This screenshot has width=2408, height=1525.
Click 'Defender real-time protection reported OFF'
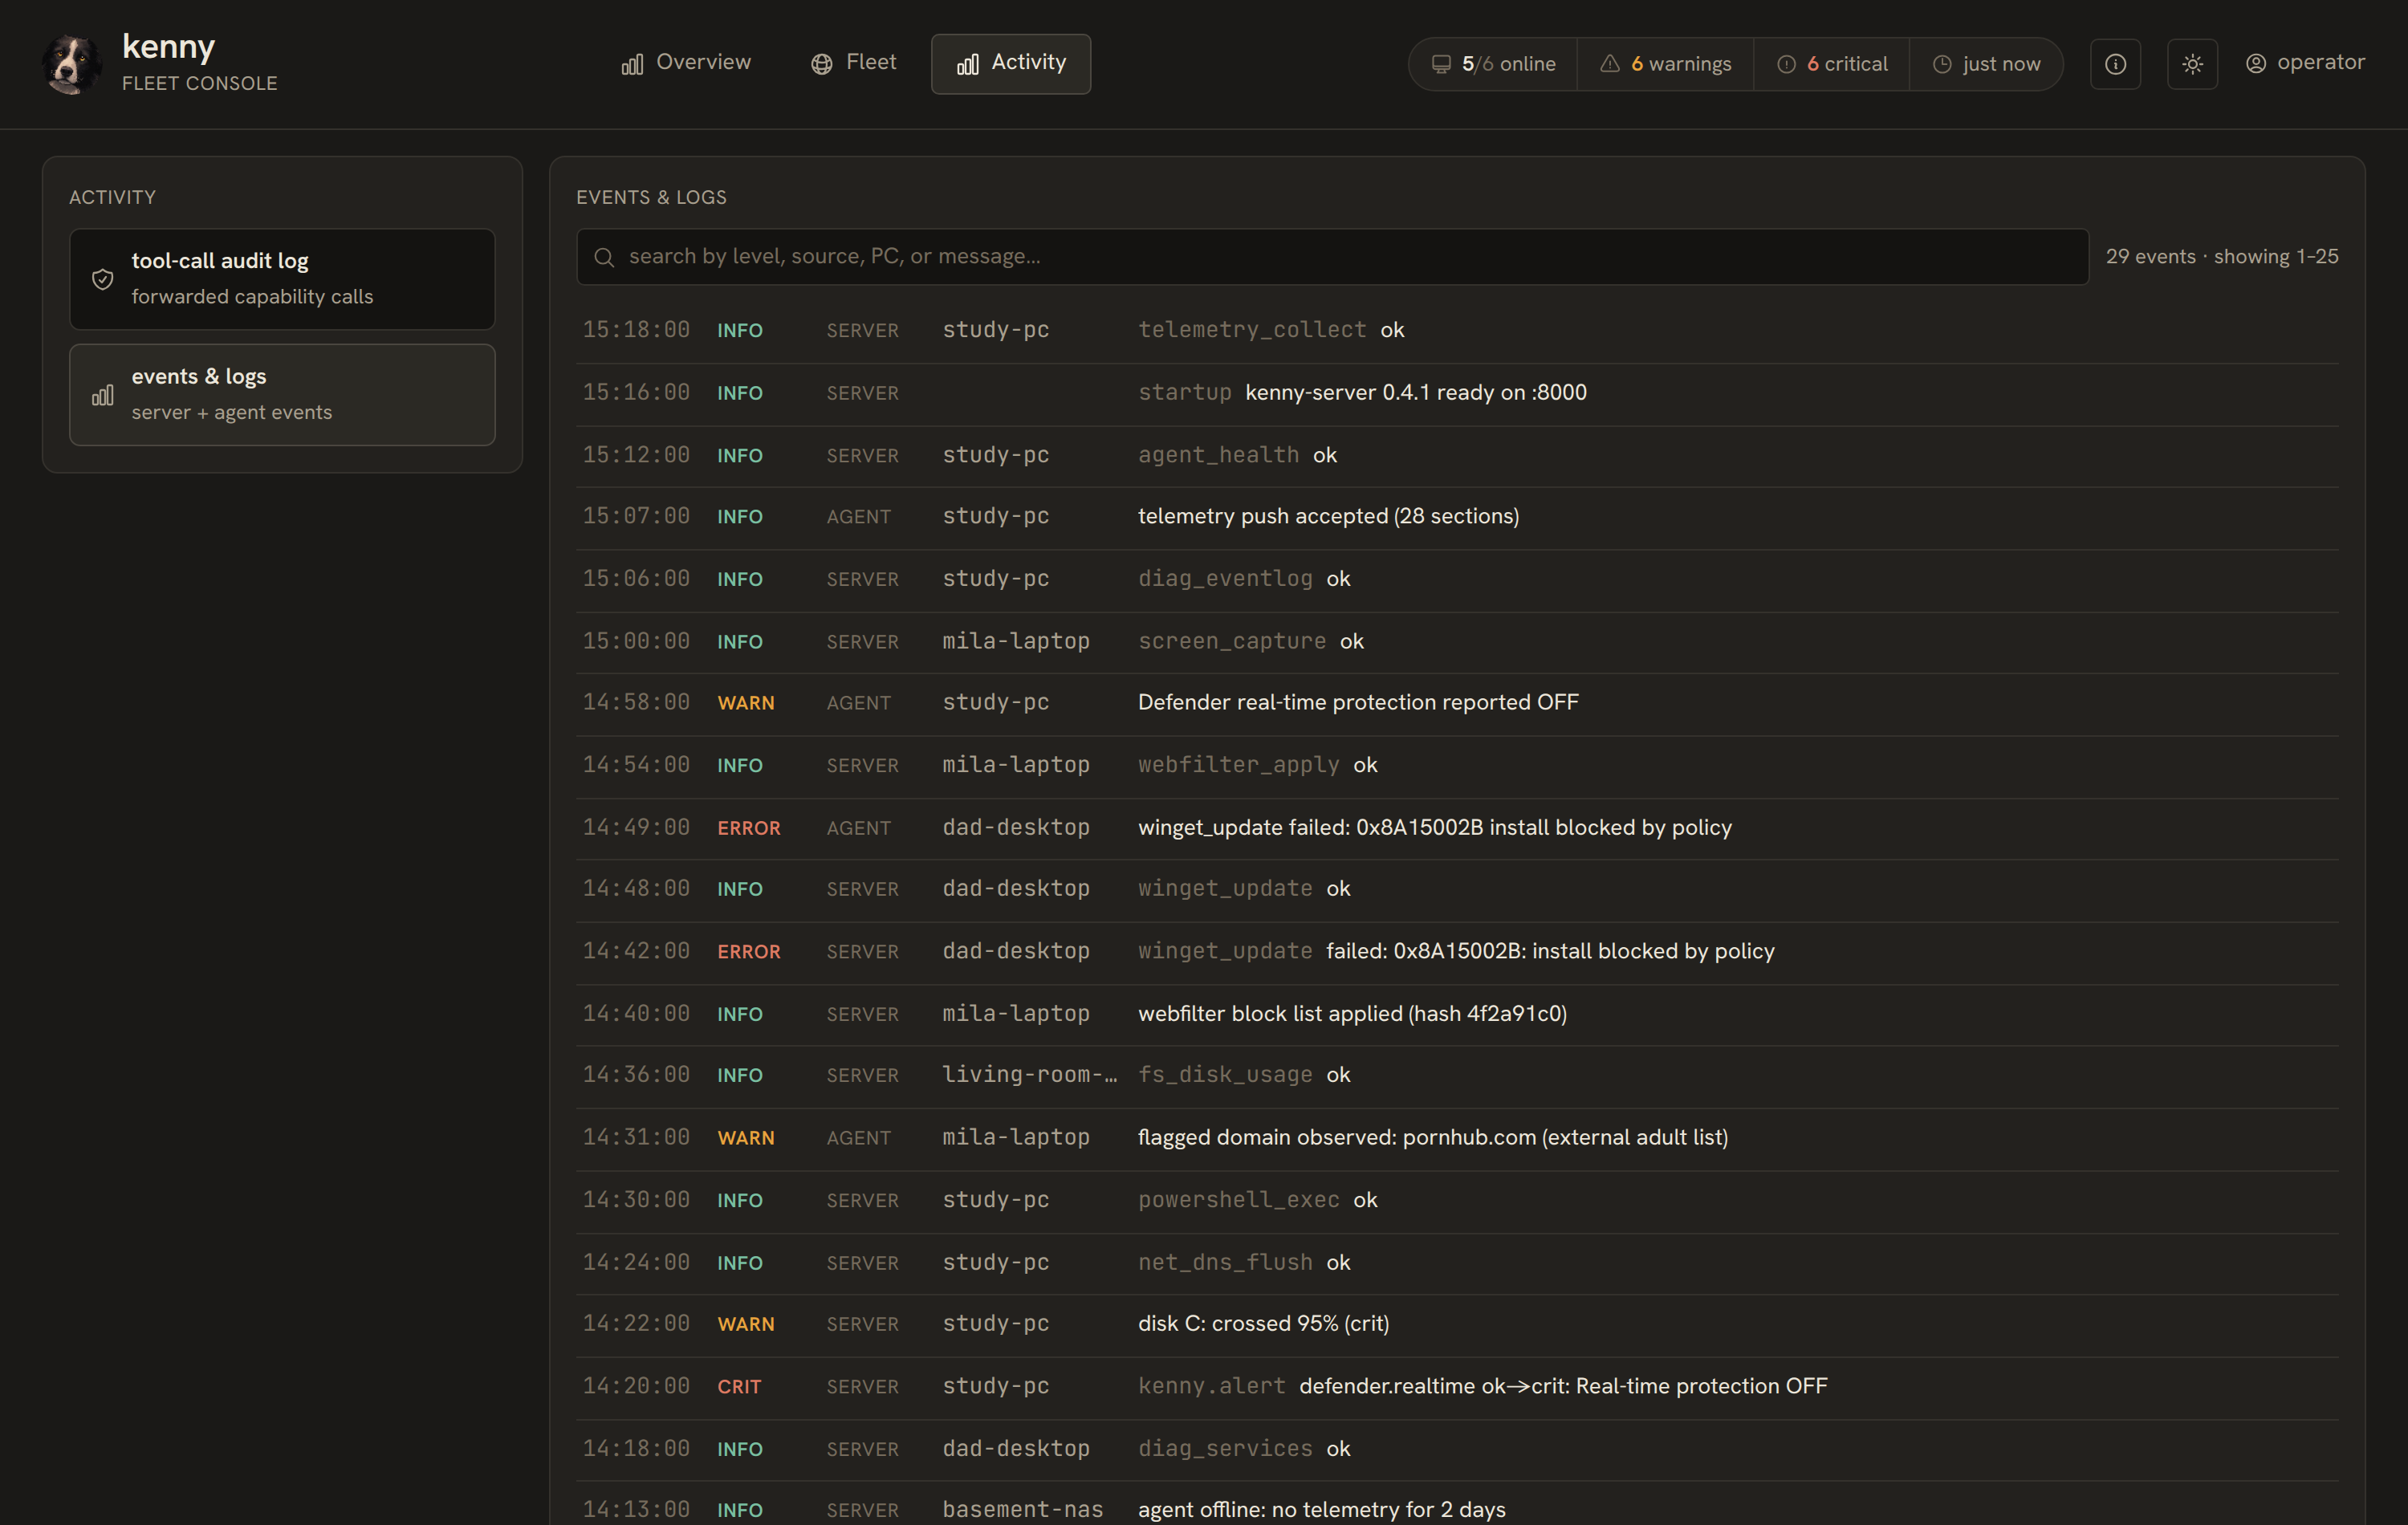tap(1358, 703)
